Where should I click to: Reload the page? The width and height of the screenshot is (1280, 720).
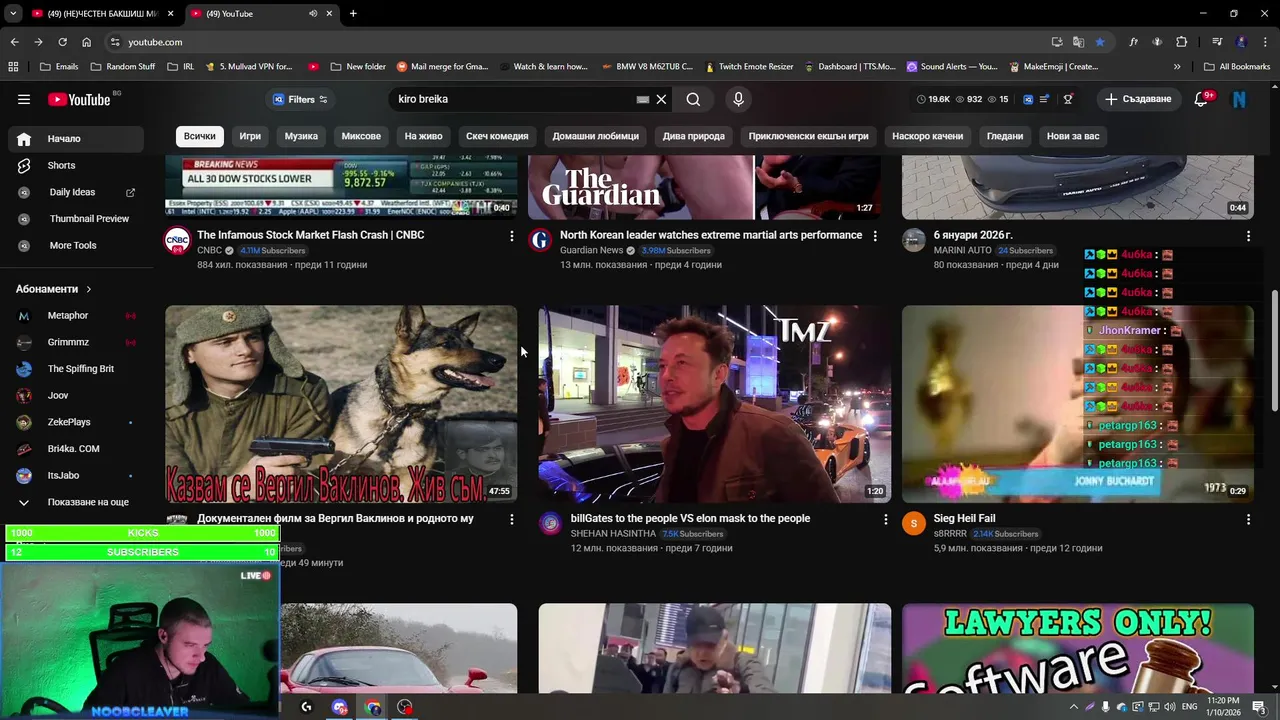[x=62, y=42]
